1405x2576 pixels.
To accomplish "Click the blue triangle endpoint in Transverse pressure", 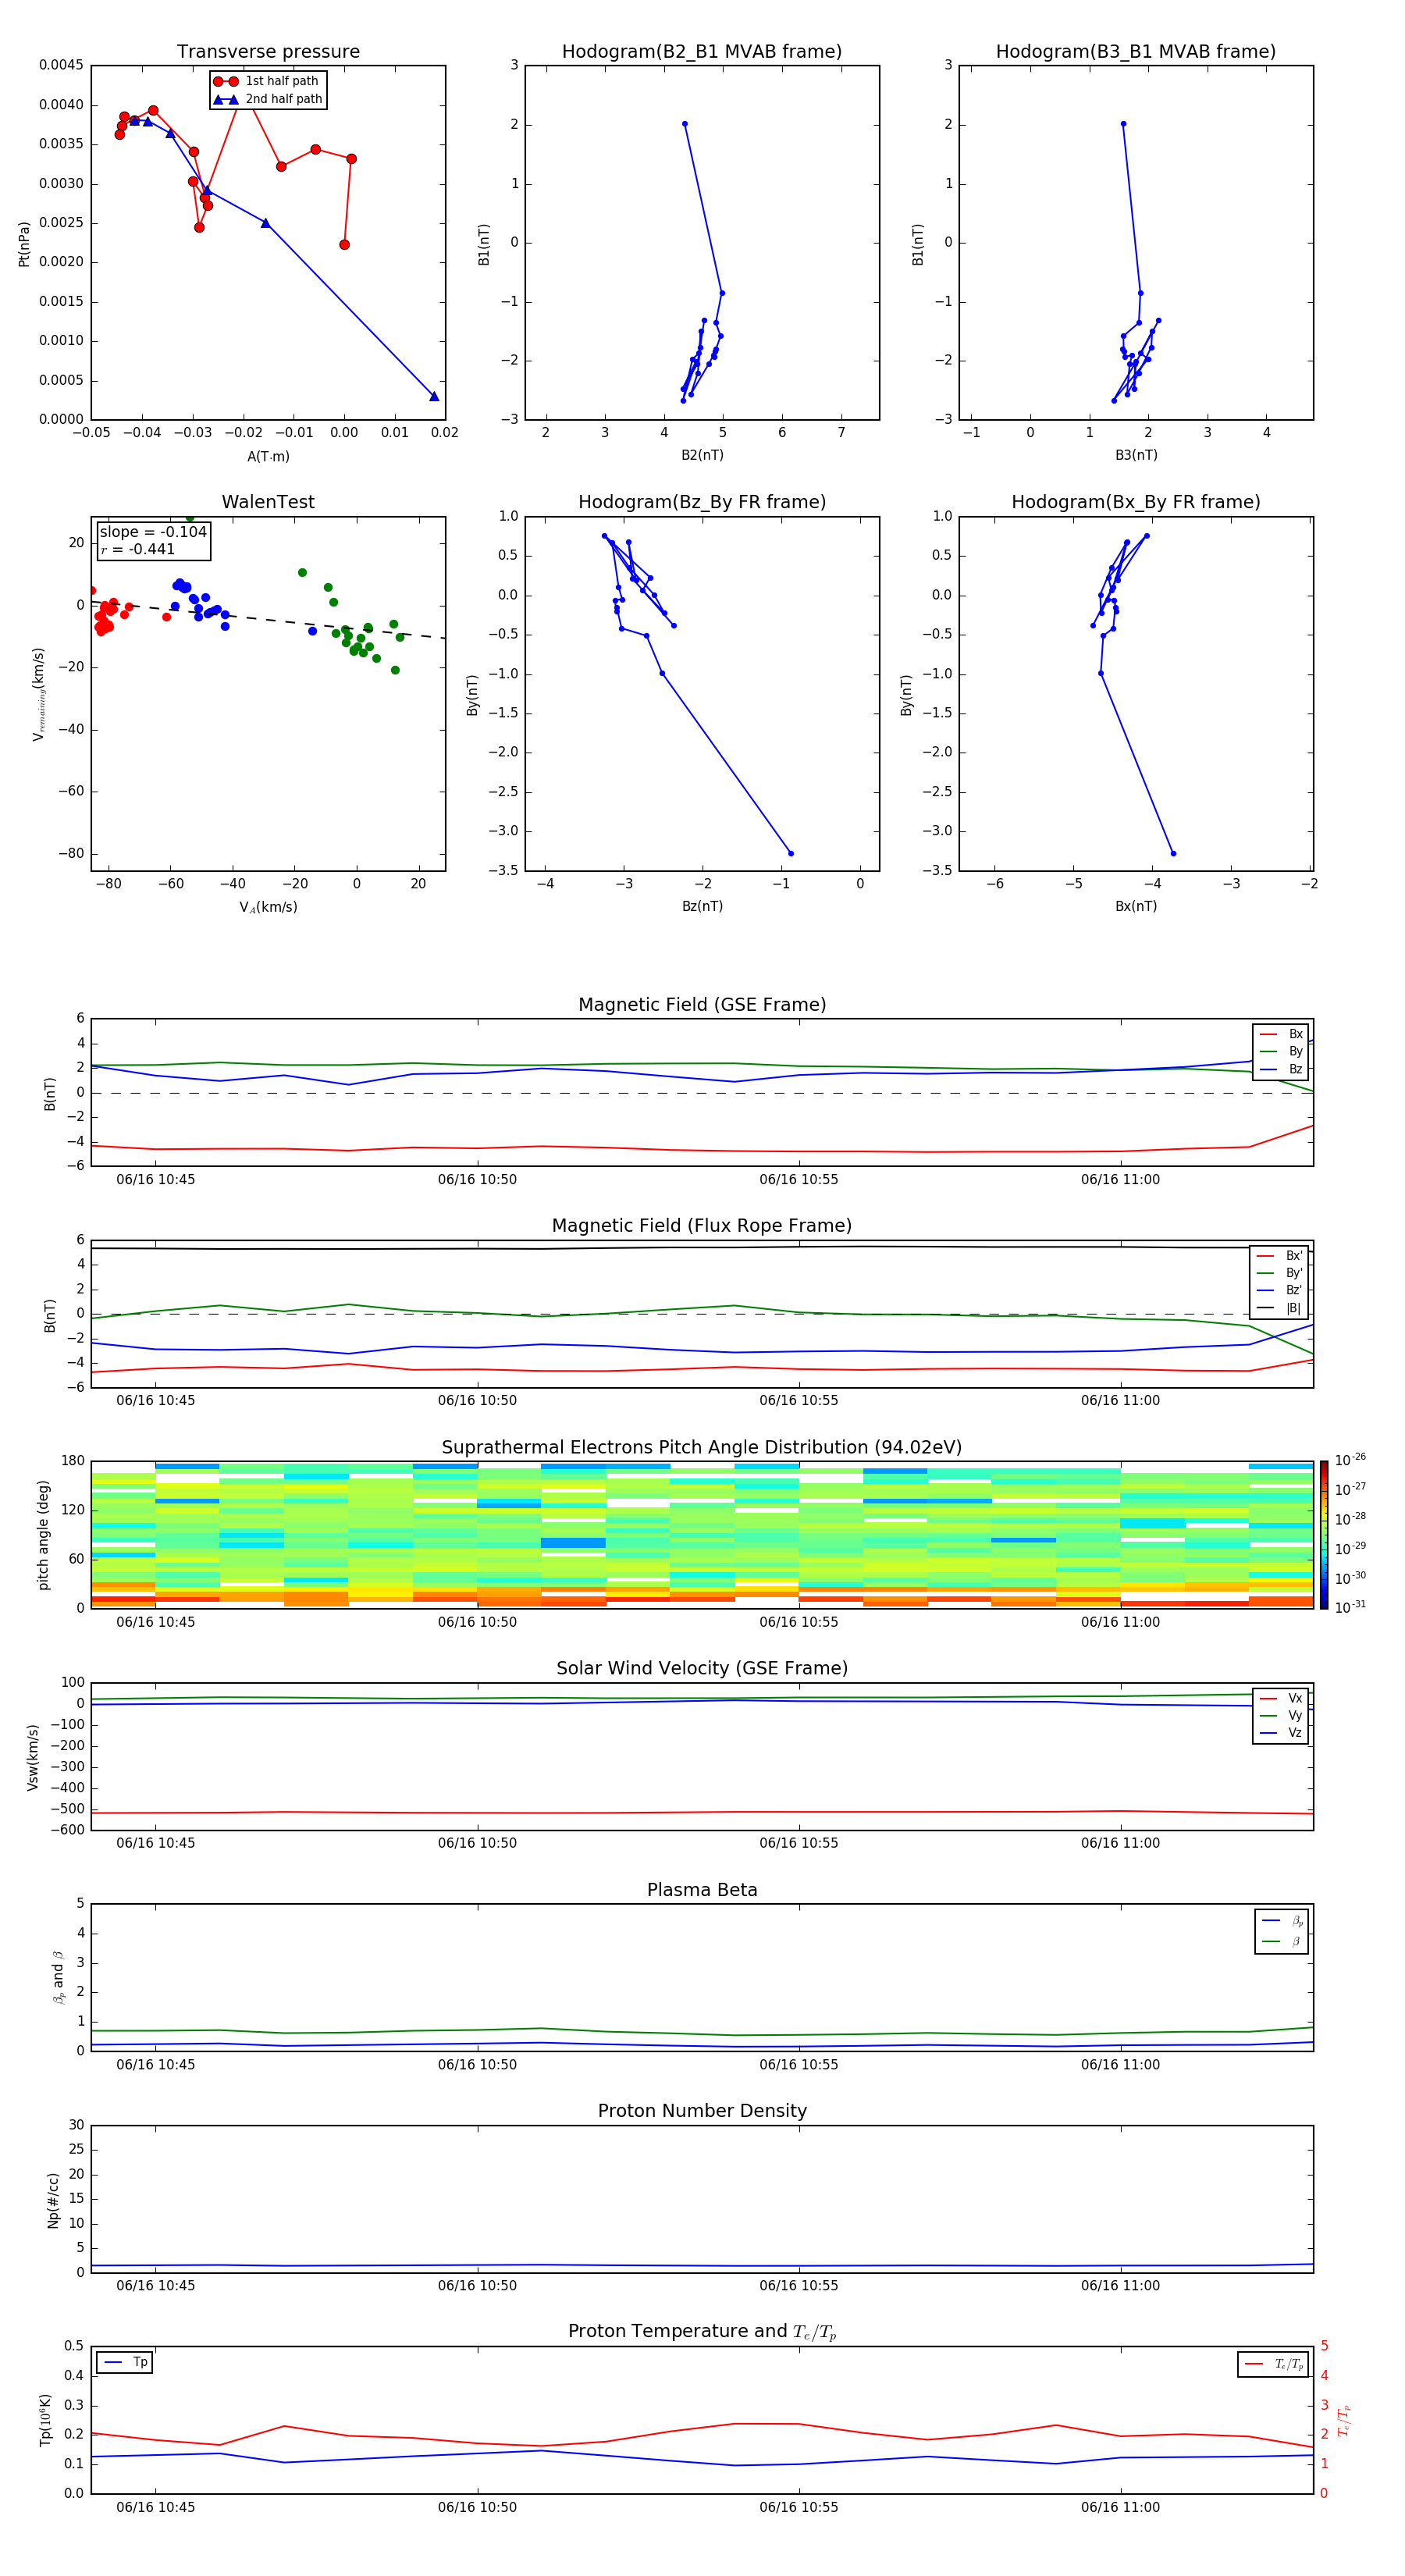I will pyautogui.click(x=434, y=397).
